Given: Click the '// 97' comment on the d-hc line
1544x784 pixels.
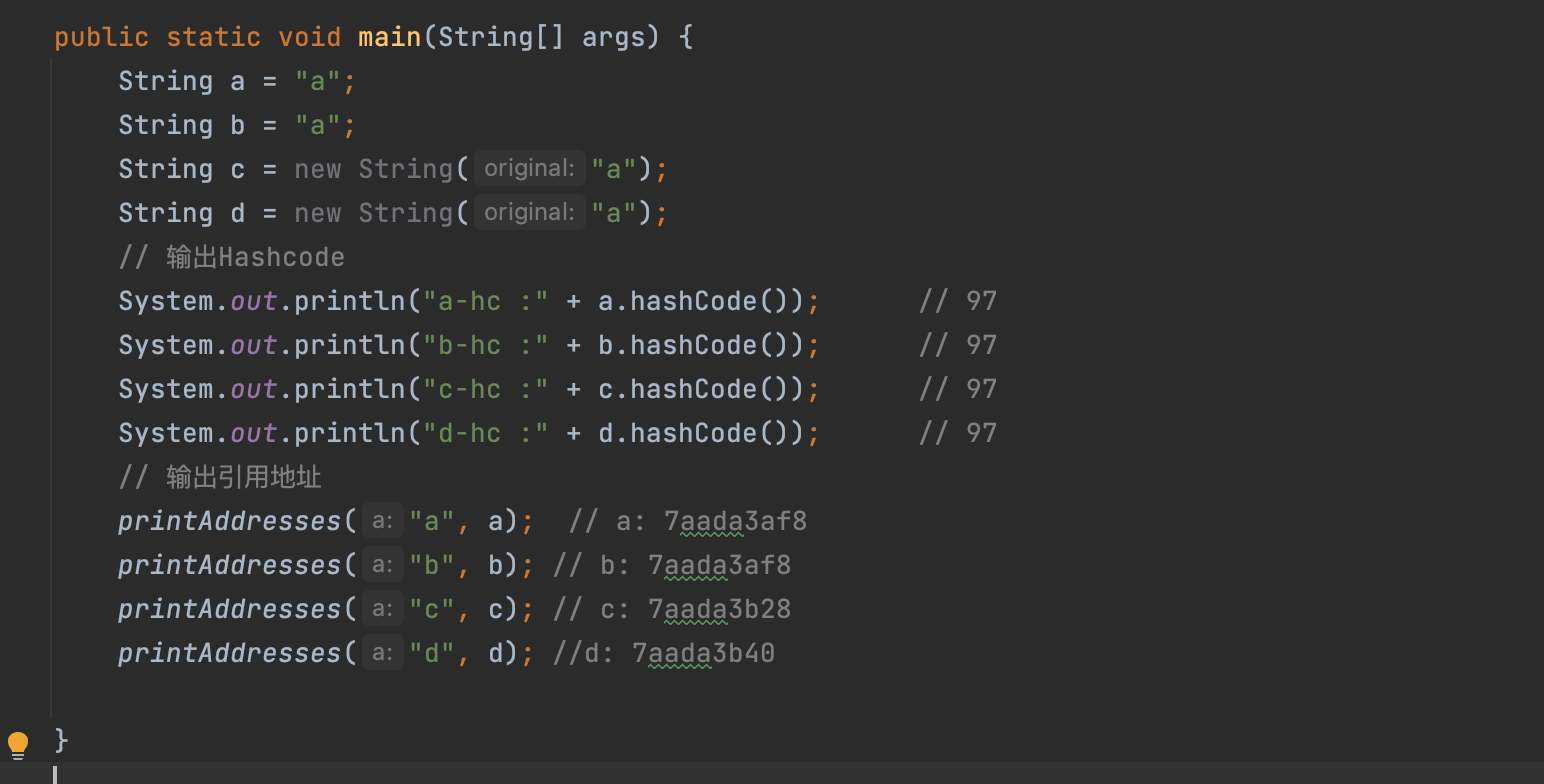Looking at the screenshot, I should [x=958, y=433].
